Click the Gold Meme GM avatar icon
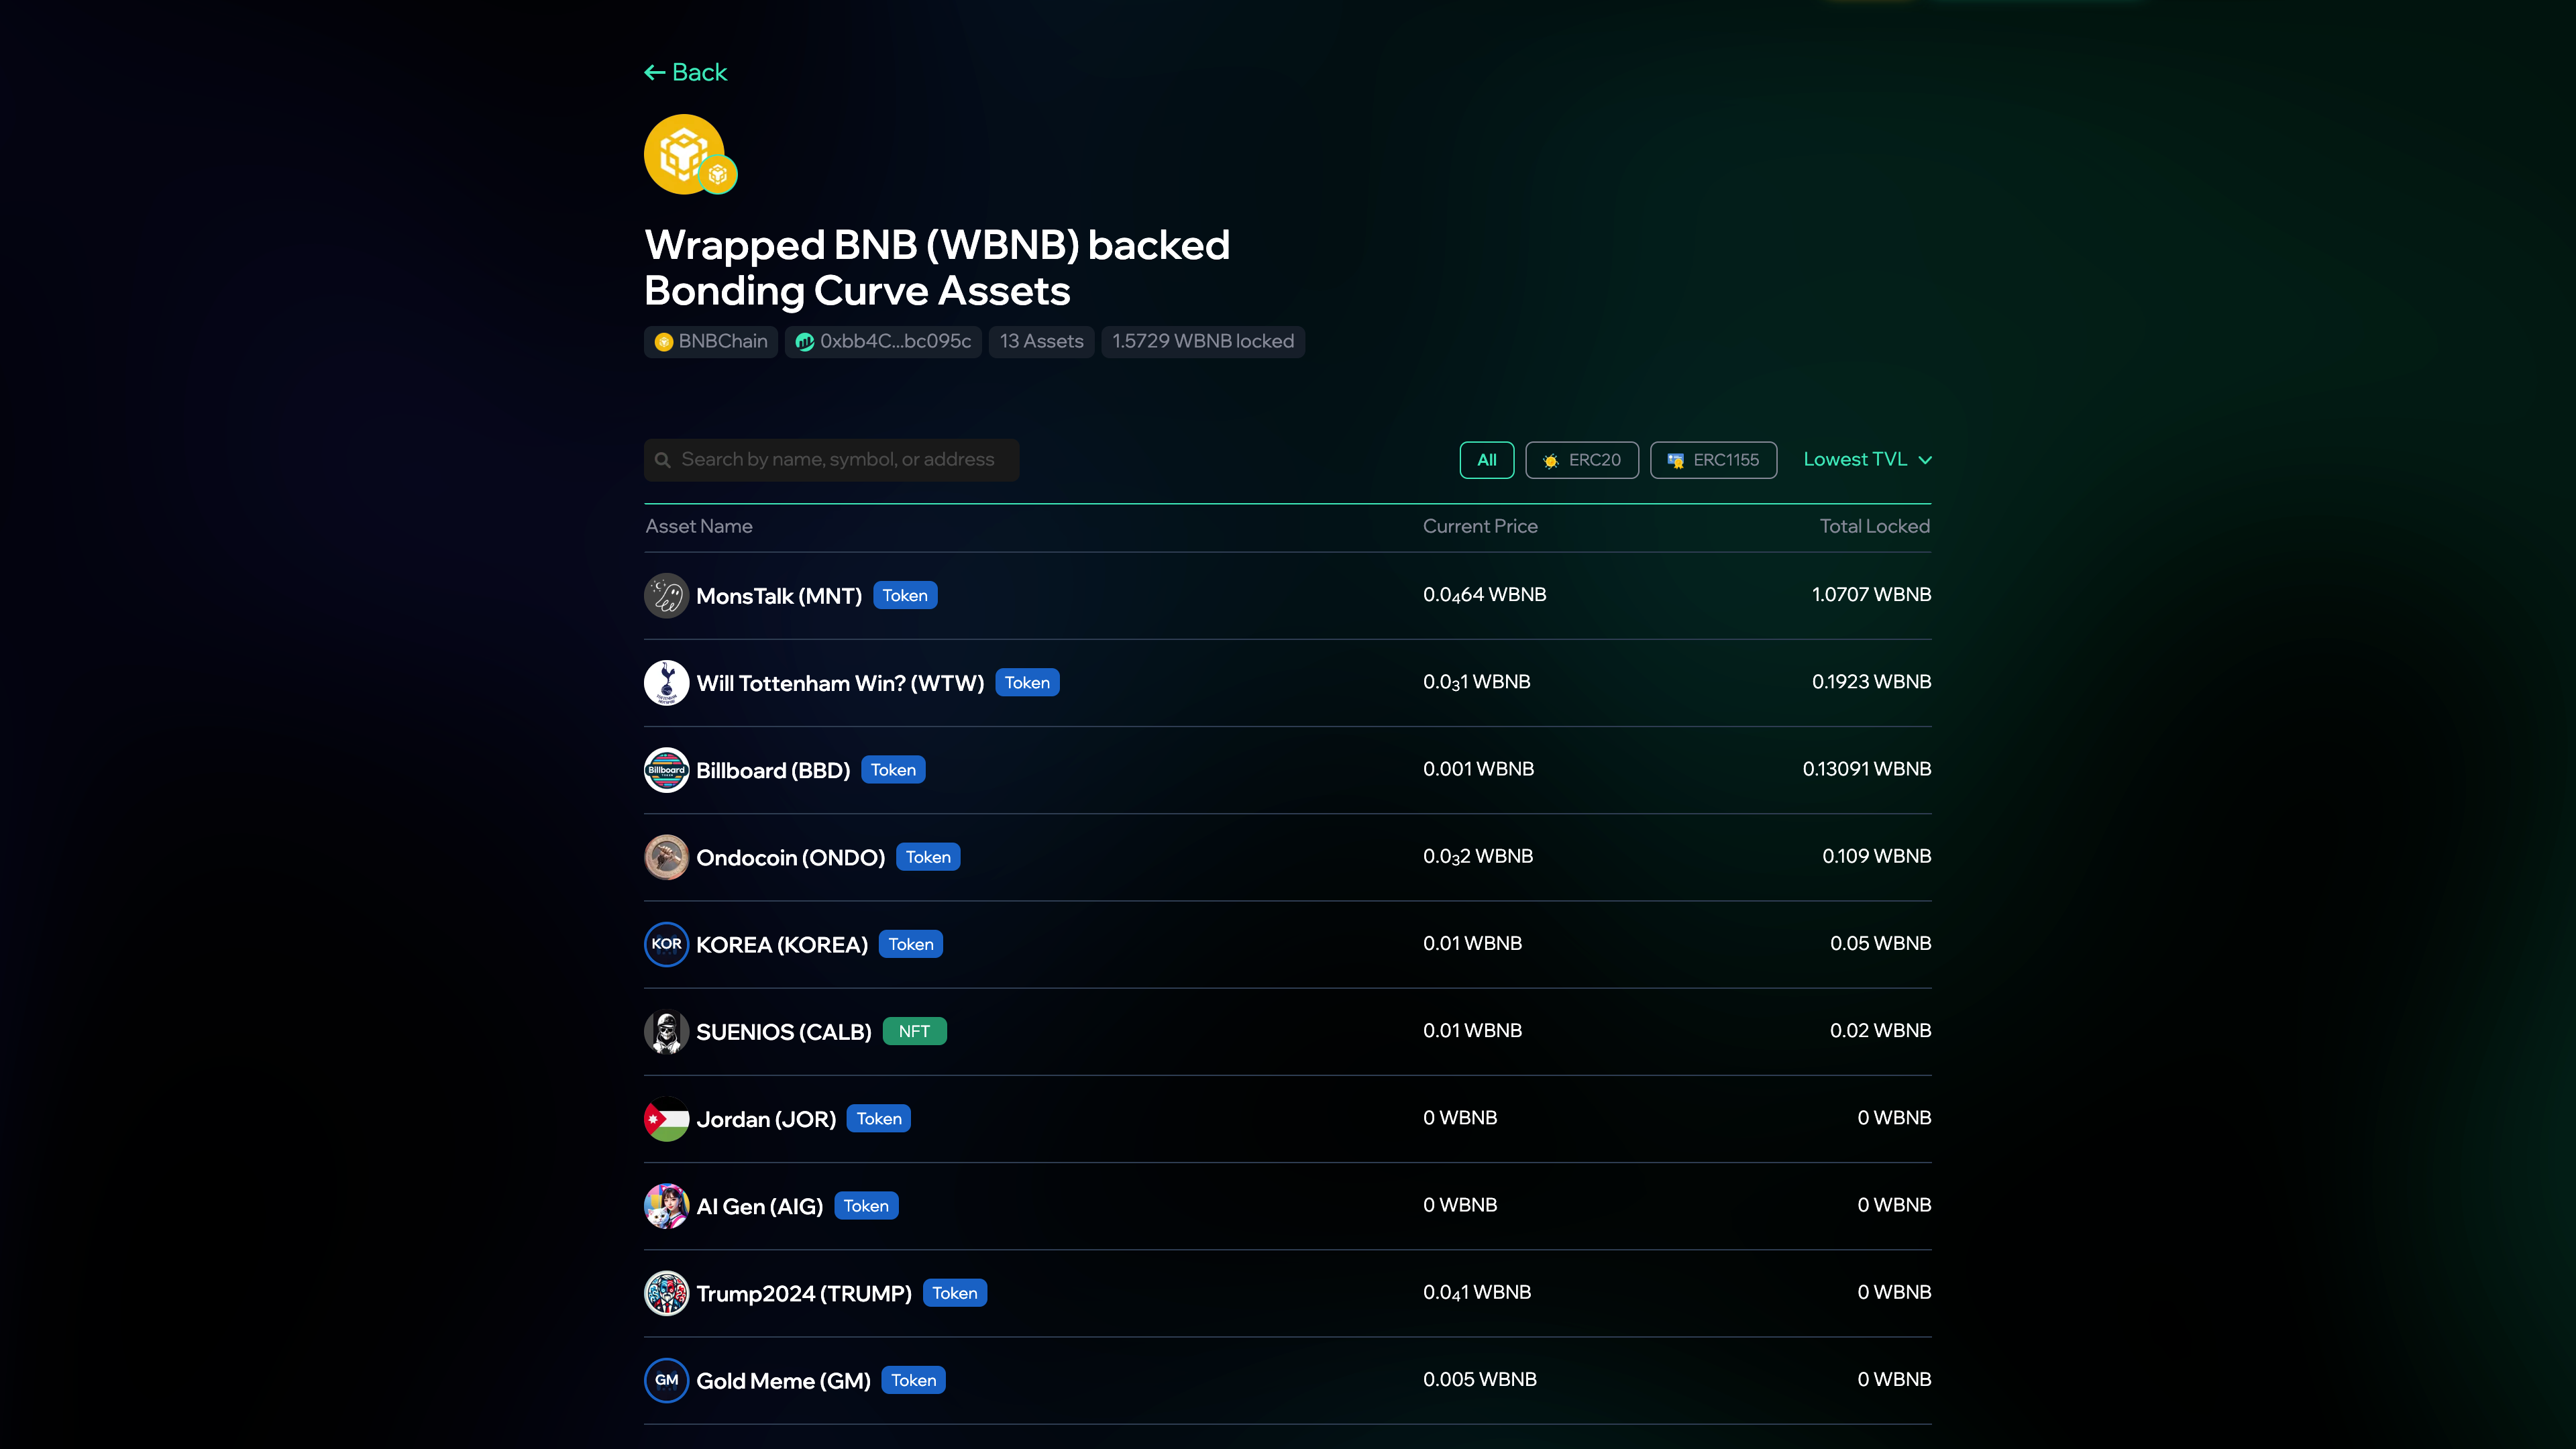2576x1449 pixels. click(666, 1380)
